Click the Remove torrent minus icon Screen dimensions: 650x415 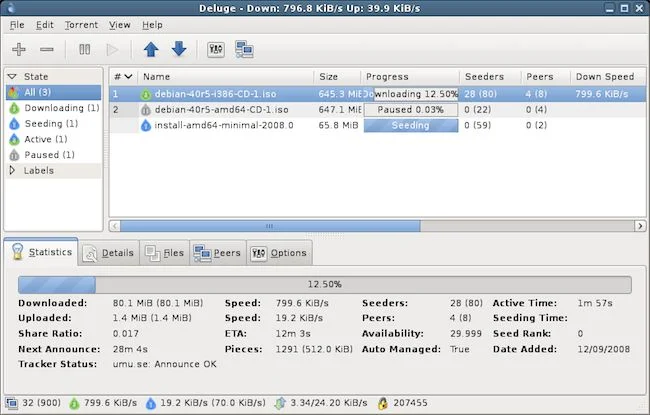47,49
